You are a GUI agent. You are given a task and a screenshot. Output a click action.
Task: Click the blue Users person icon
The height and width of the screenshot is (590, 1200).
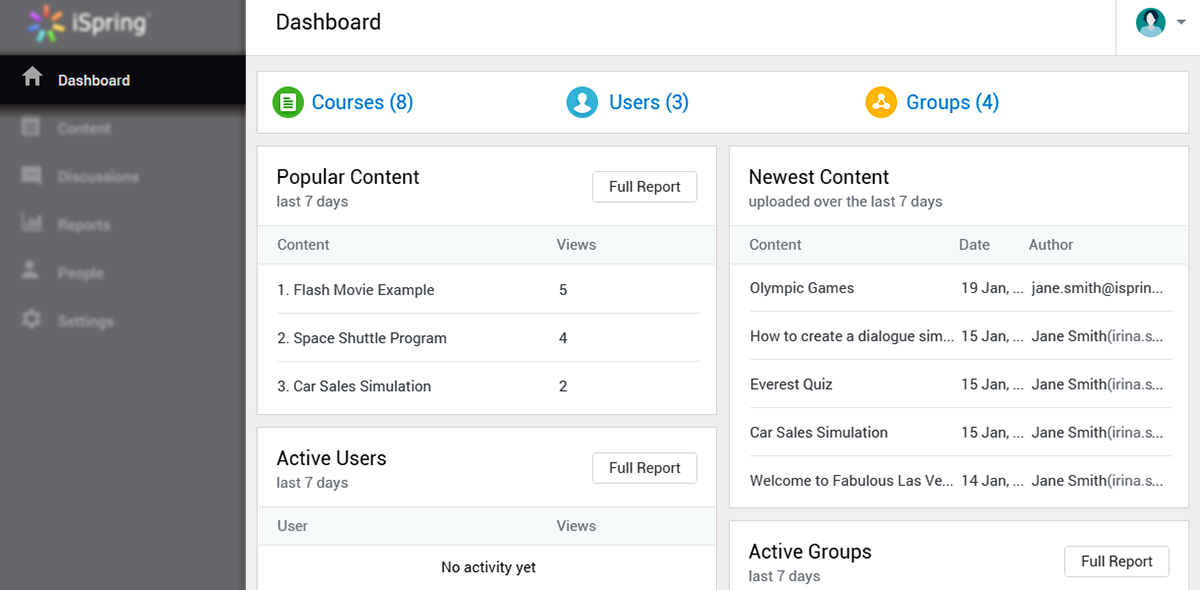tap(582, 102)
